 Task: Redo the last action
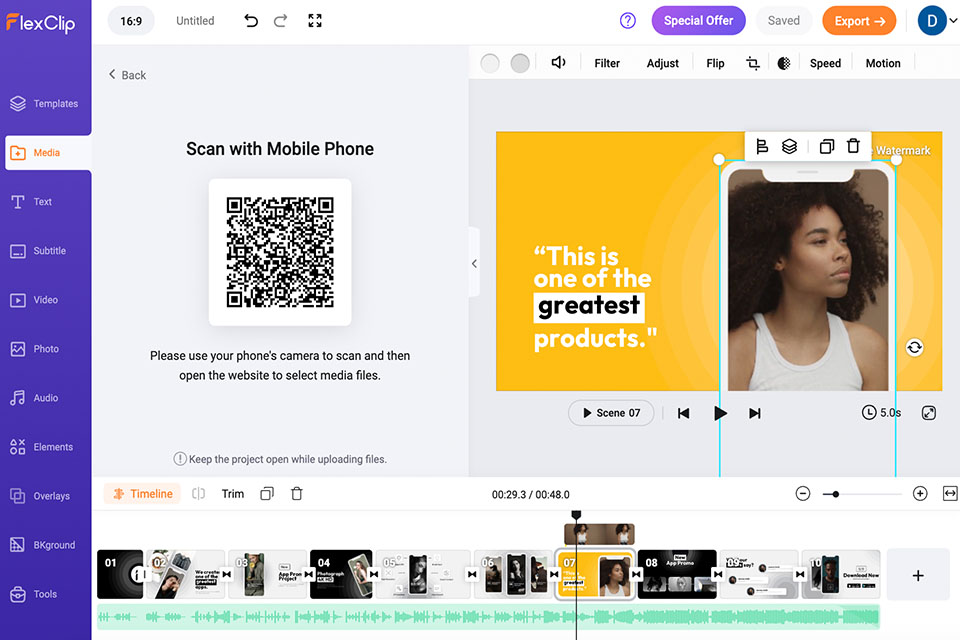[280, 21]
